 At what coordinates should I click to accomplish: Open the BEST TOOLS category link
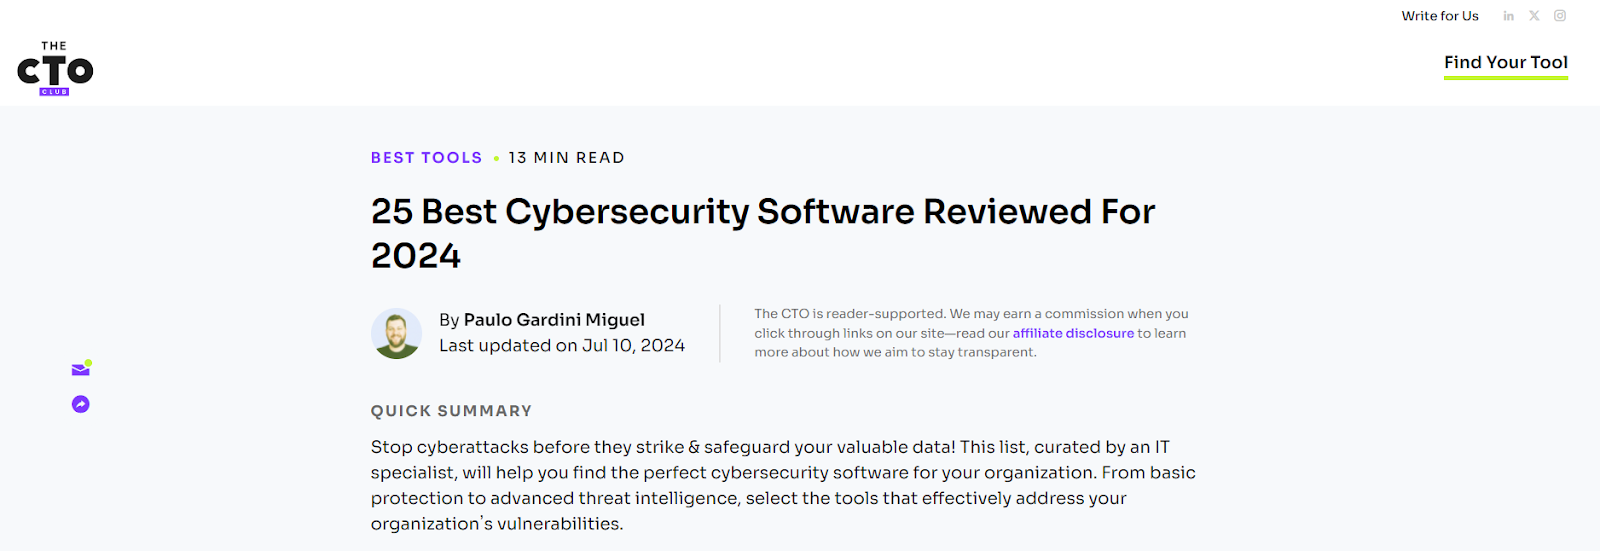(x=426, y=158)
